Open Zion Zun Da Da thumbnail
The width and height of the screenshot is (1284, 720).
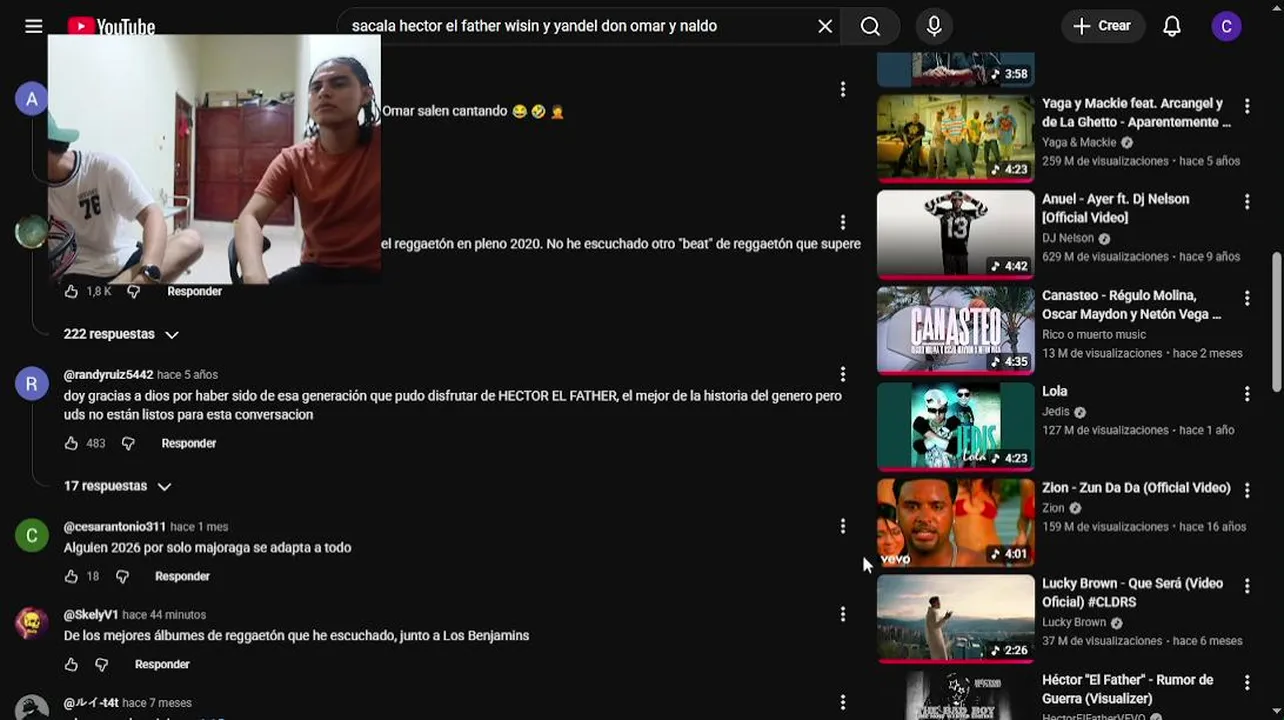point(956,522)
